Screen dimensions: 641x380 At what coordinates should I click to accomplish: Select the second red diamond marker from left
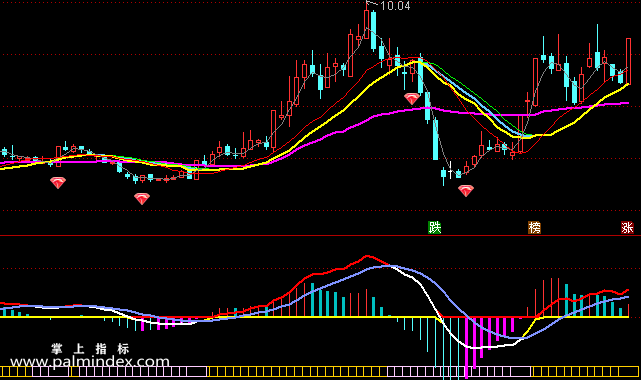coord(142,199)
